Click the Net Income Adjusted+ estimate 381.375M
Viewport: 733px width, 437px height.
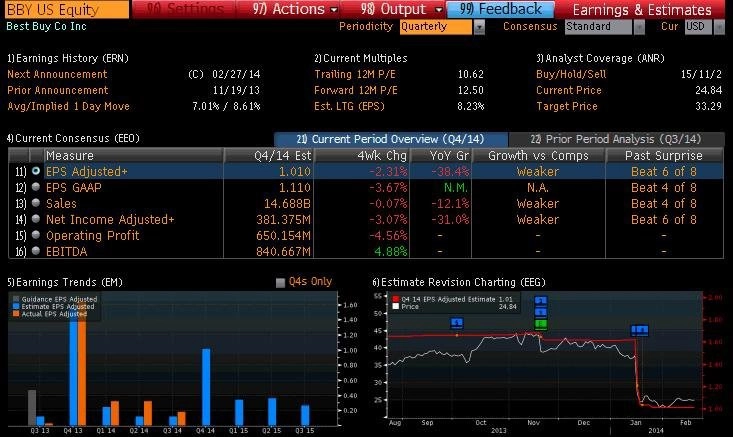[283, 220]
